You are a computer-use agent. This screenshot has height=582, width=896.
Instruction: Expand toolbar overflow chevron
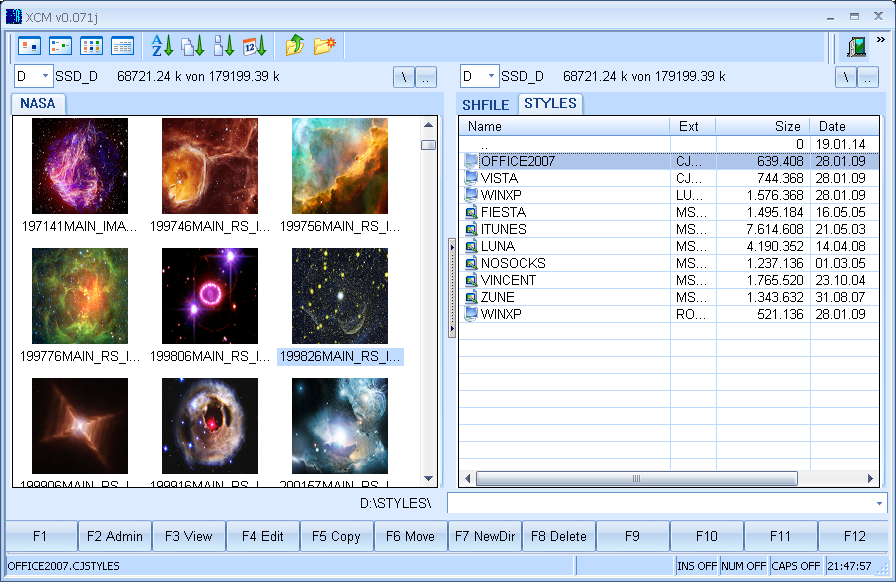[881, 40]
